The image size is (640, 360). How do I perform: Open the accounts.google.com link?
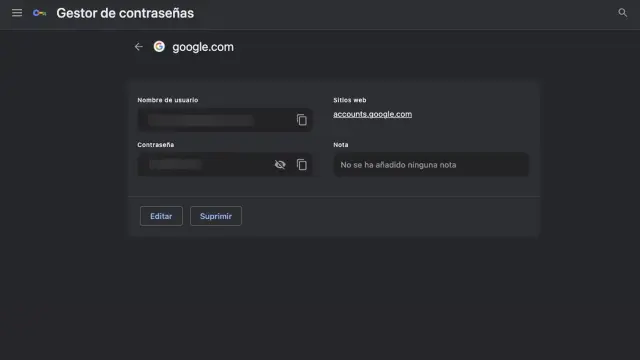click(x=372, y=114)
